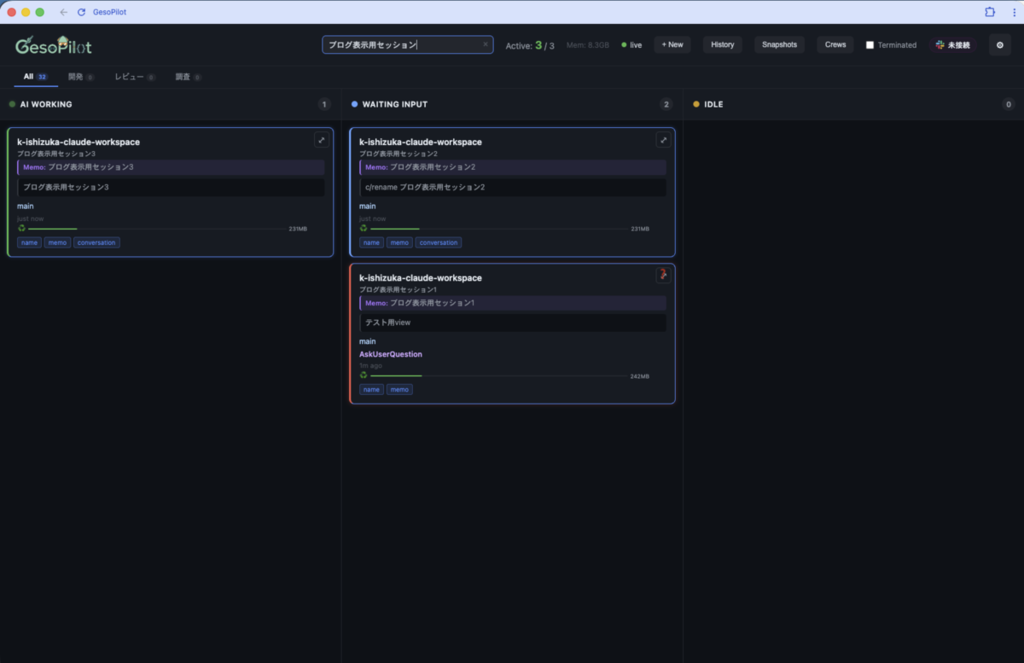Click the name tag on セッション1 card

tap(372, 389)
